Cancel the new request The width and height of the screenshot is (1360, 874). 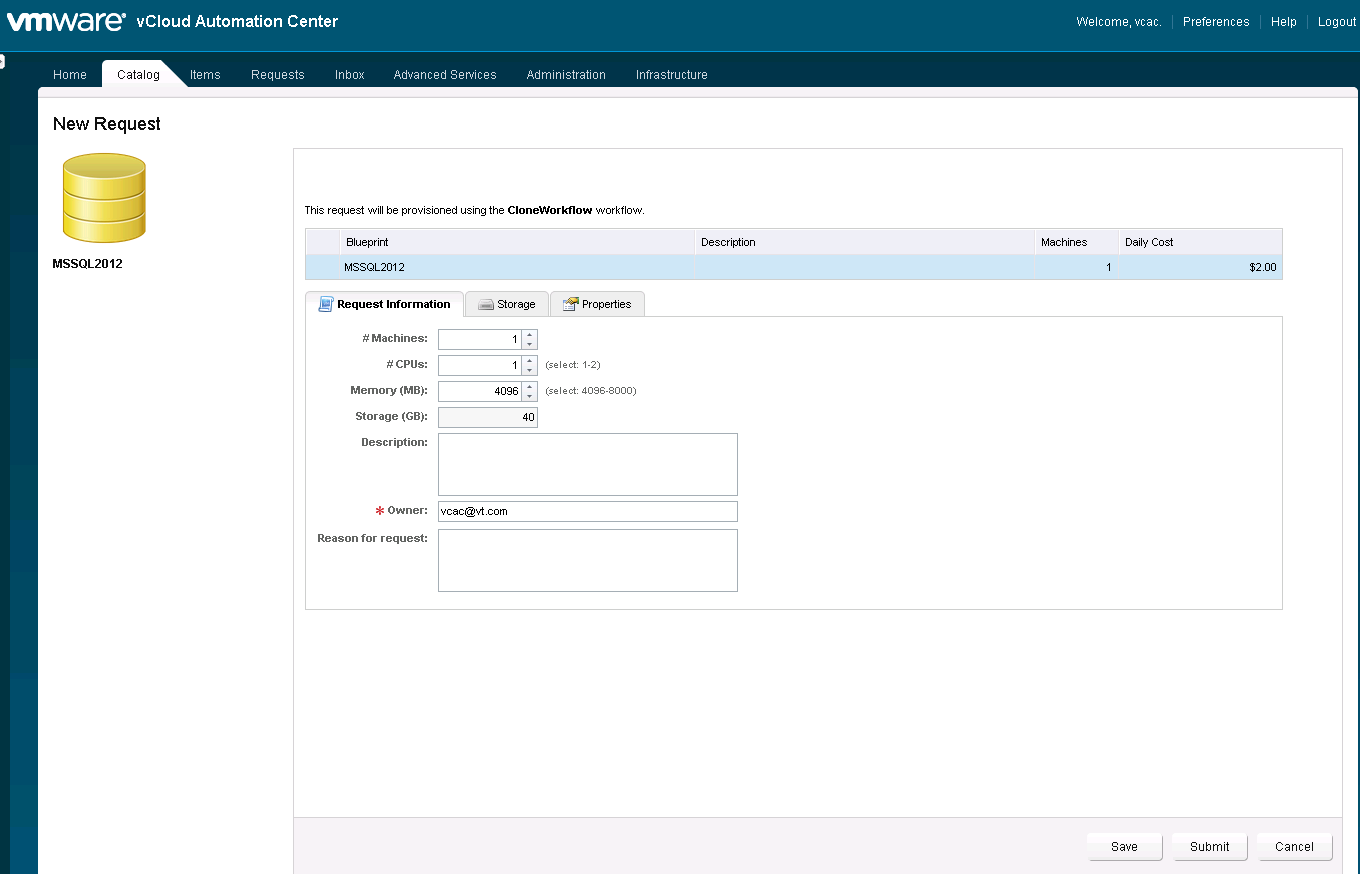1295,847
